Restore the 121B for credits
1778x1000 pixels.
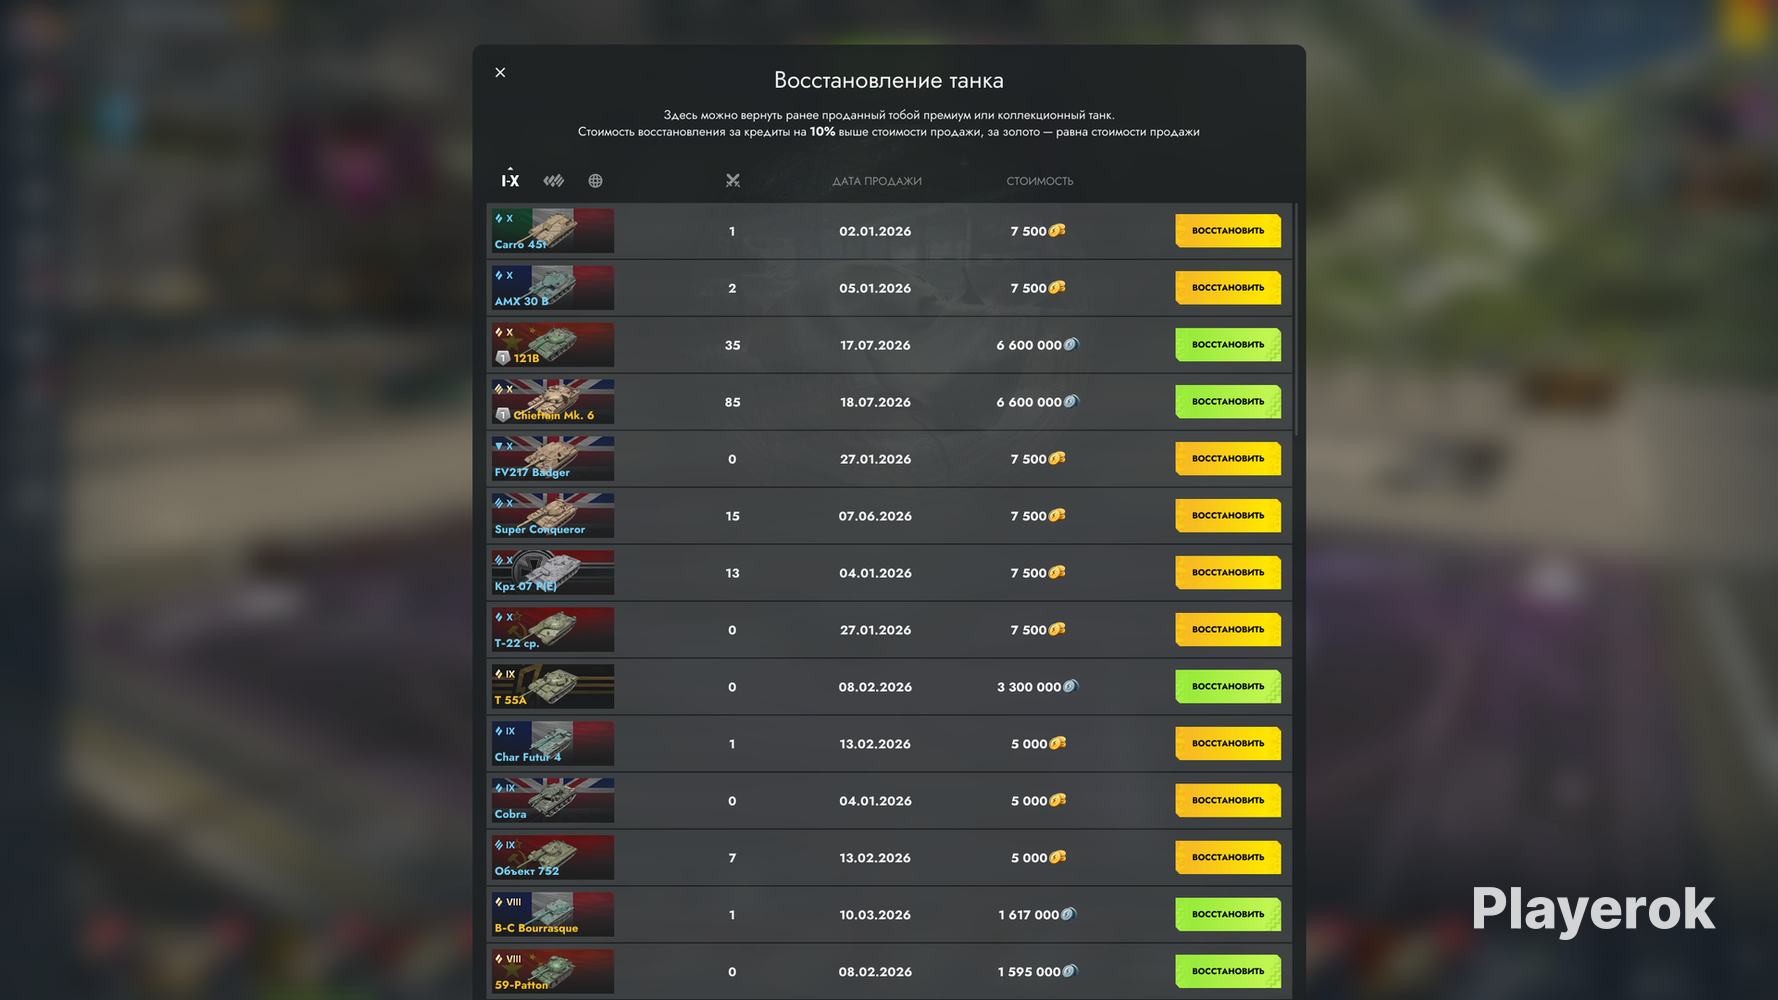click(x=1228, y=345)
